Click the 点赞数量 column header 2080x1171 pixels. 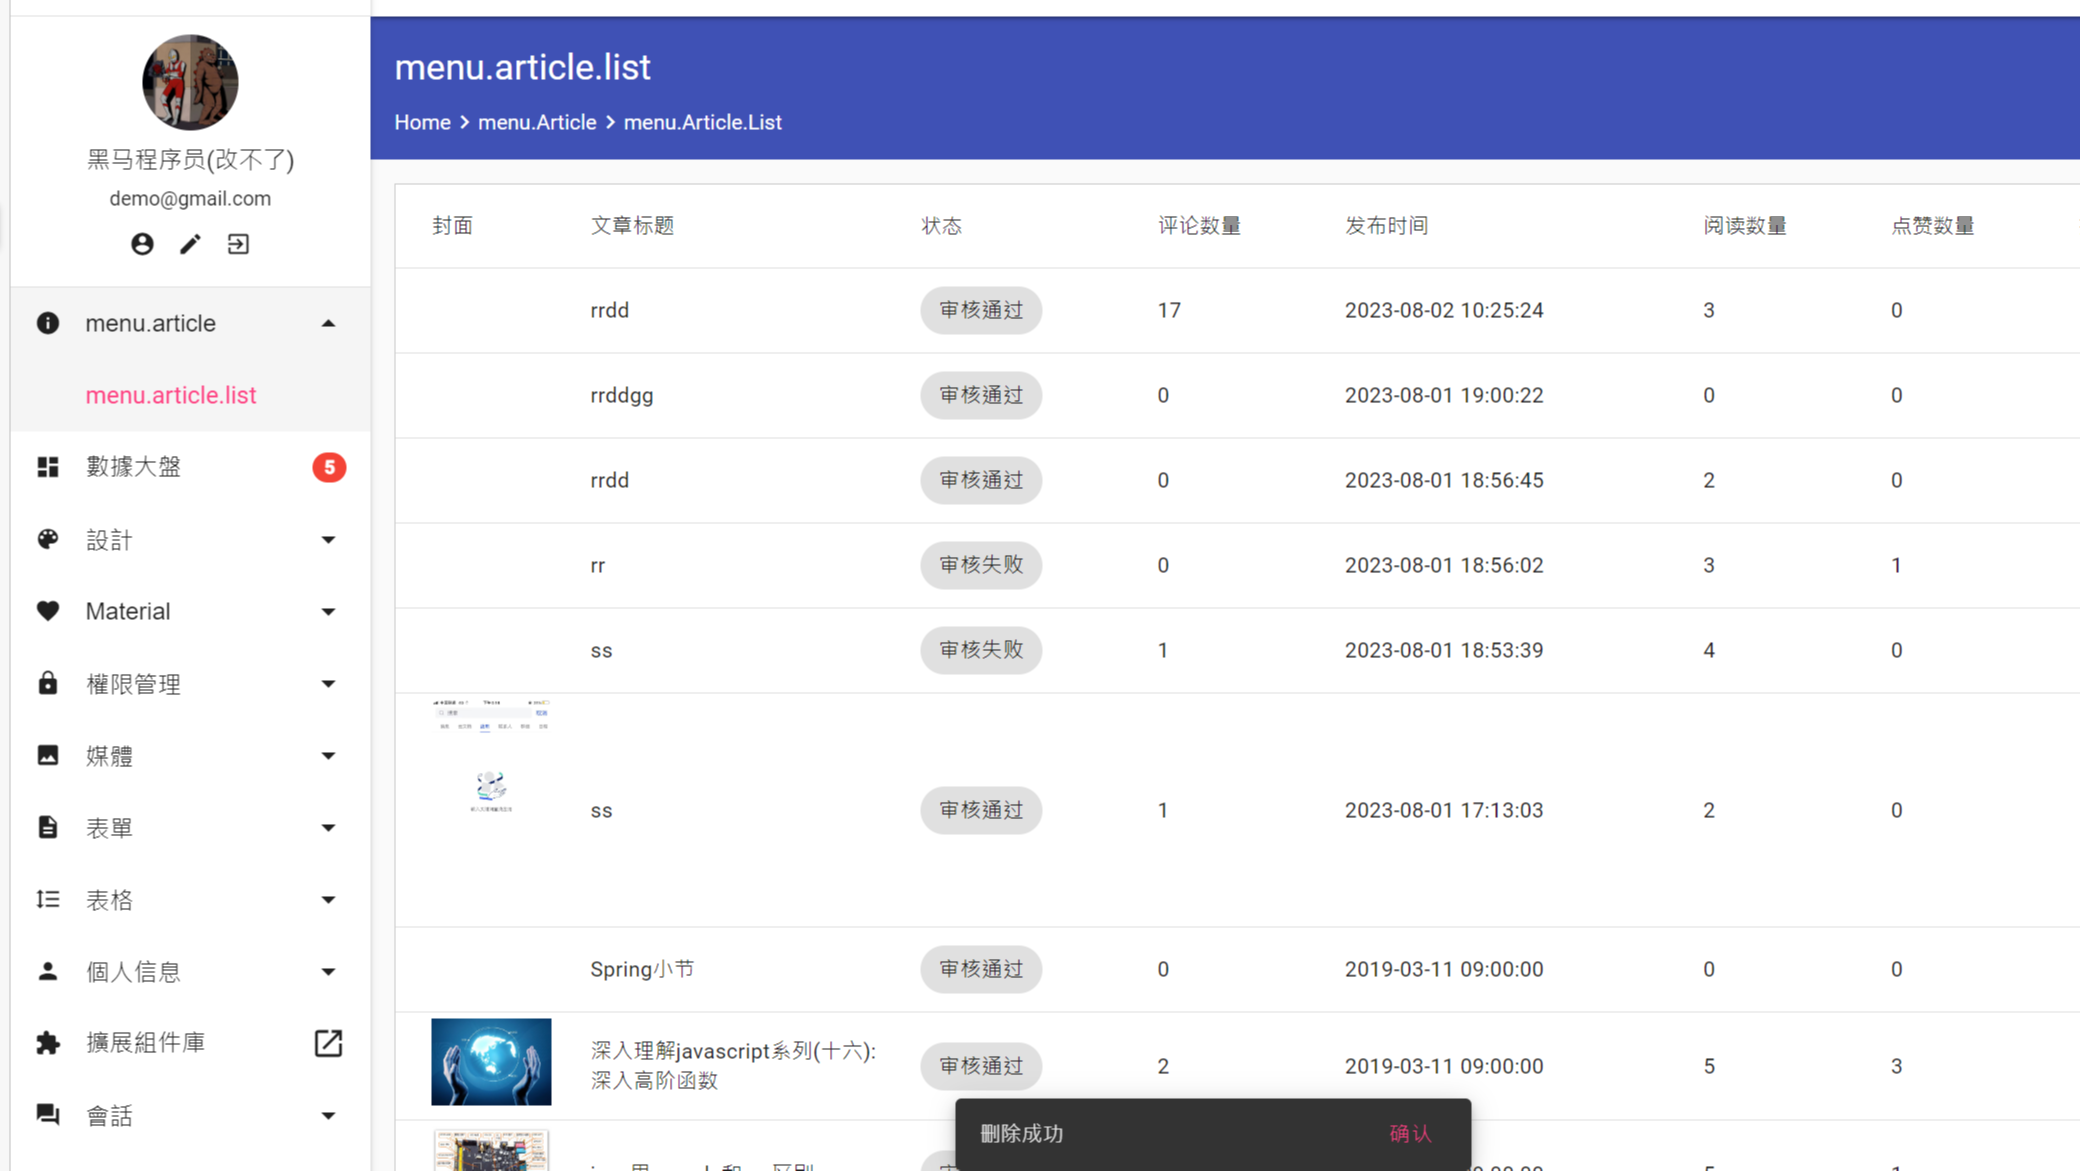[1932, 226]
